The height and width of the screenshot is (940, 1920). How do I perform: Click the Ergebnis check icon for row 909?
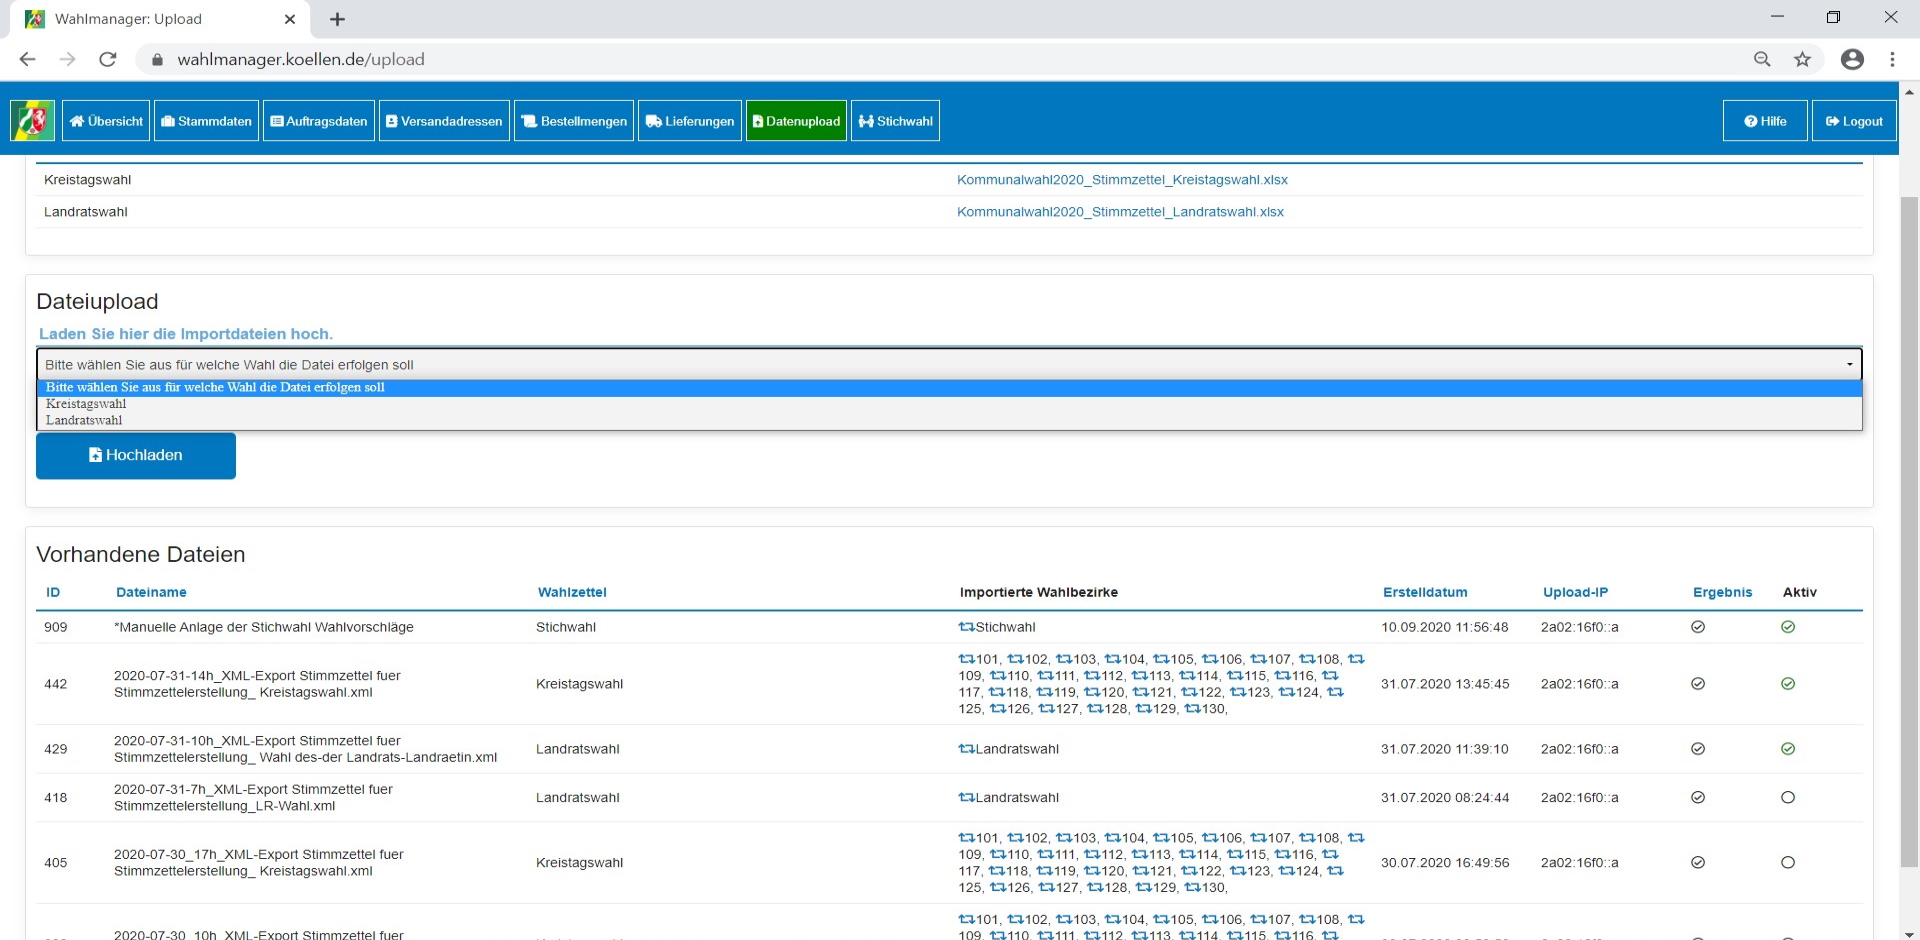coord(1698,627)
